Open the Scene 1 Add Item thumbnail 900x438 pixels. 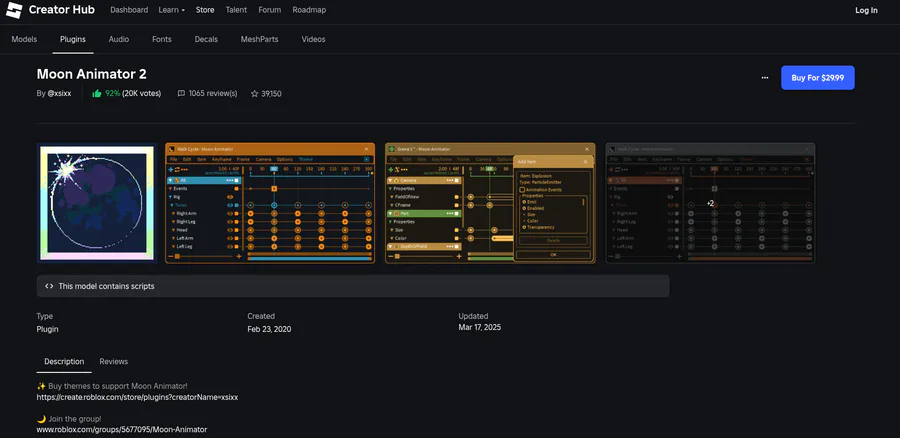pos(490,203)
